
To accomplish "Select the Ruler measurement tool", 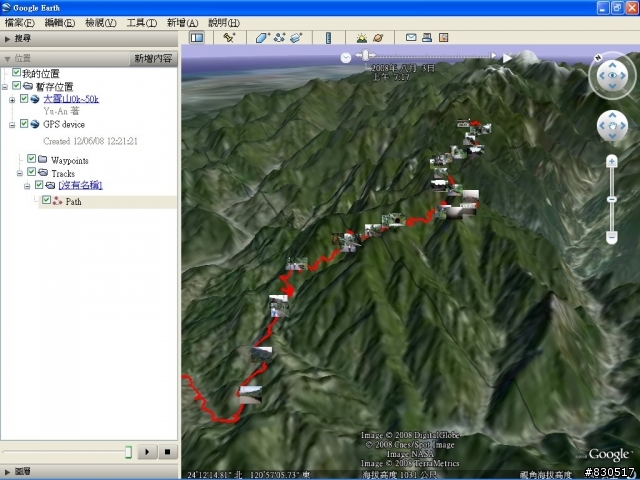I will pos(329,38).
